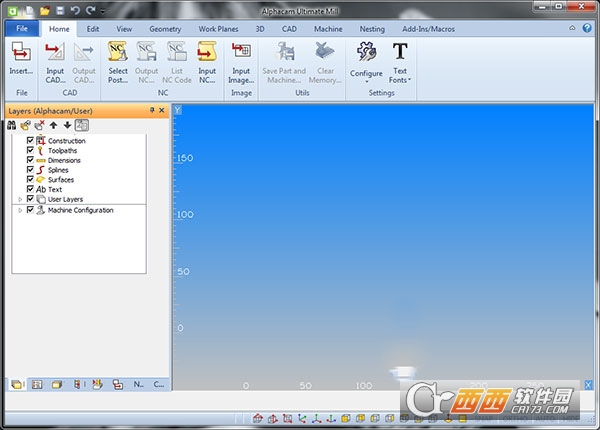Viewport: 600px width, 430px height.
Task: Select the Layers tab at panel bottom
Action: point(16,384)
